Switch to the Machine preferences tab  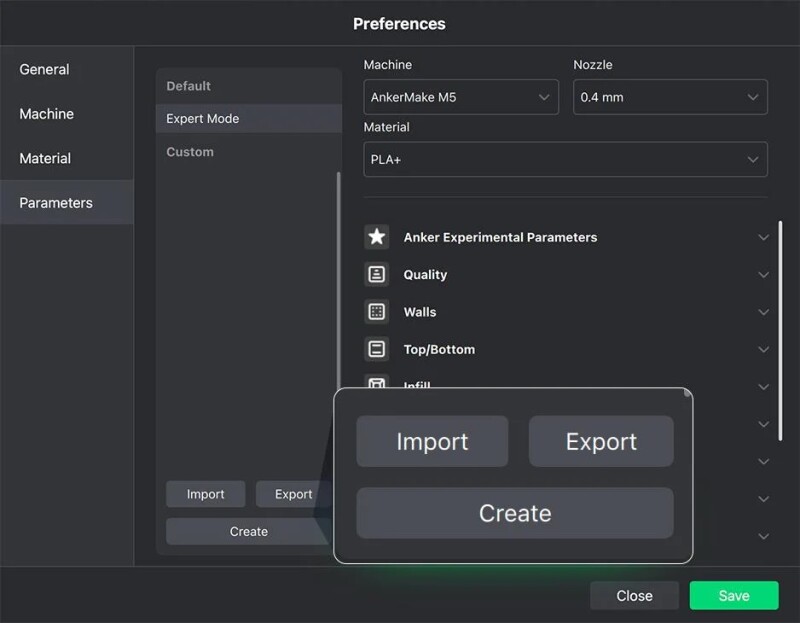pyautogui.click(x=67, y=114)
